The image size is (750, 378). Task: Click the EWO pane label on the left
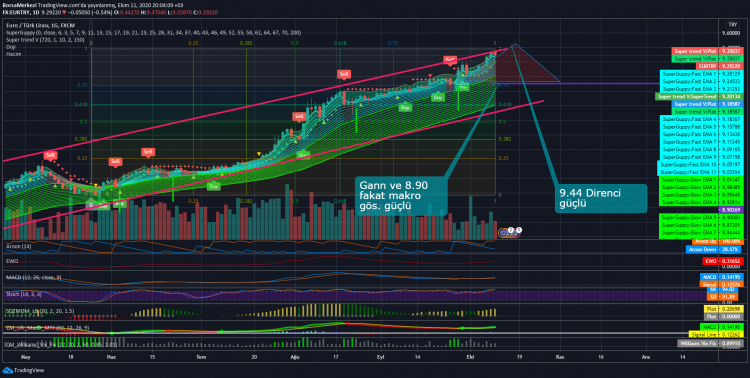12,261
